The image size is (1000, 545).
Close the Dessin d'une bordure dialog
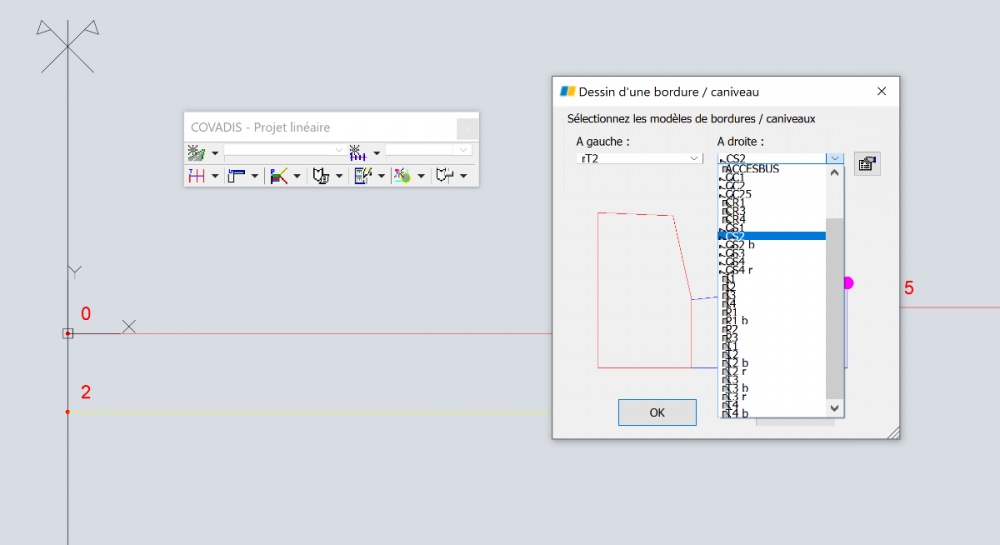pyautogui.click(x=881, y=91)
